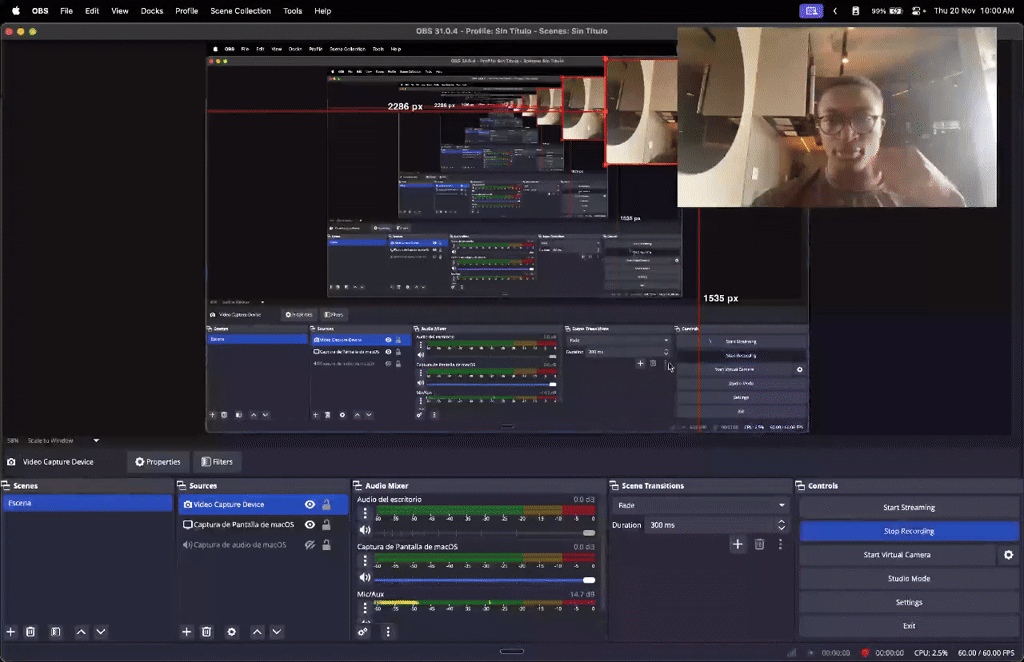Open the Profile menu
Viewport: 1024px width, 662px height.
(187, 11)
